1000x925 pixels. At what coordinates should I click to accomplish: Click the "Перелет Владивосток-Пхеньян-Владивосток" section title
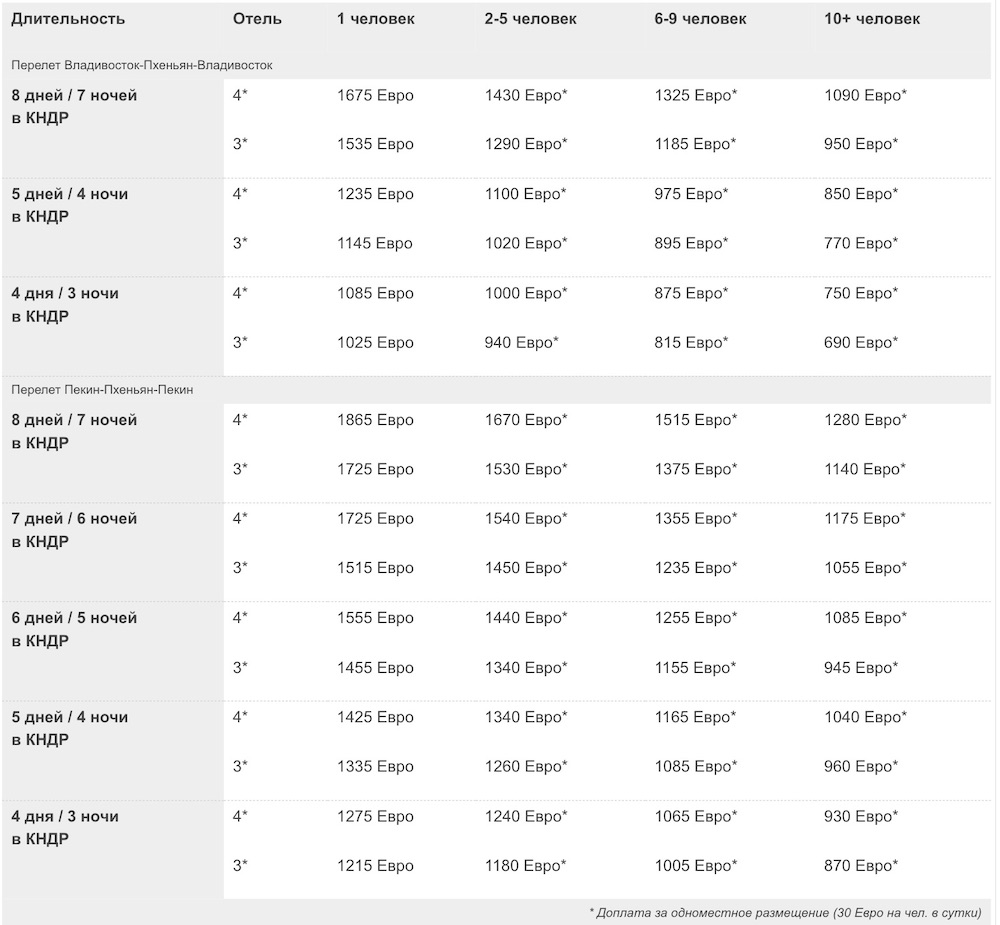point(142,65)
